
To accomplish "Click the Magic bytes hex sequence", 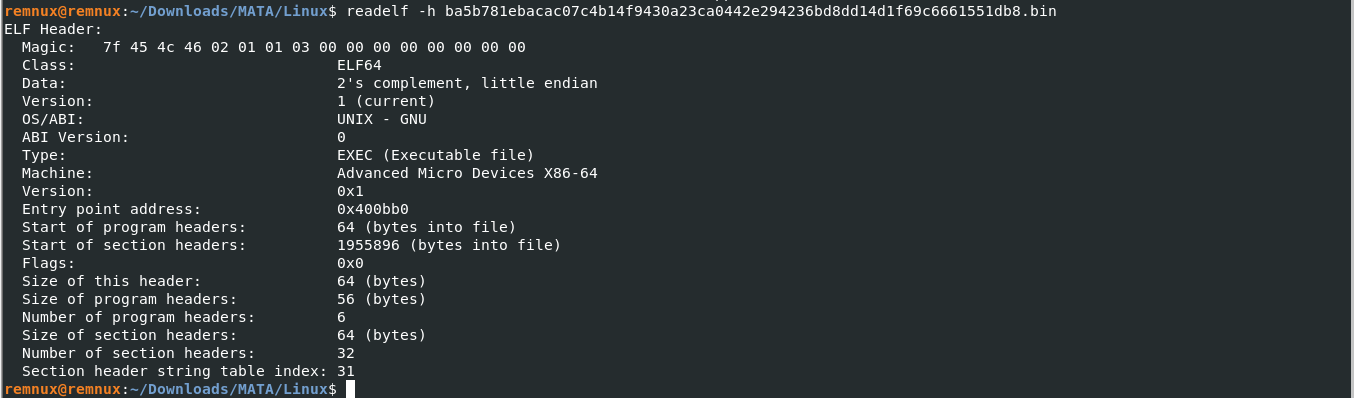I will pos(314,47).
